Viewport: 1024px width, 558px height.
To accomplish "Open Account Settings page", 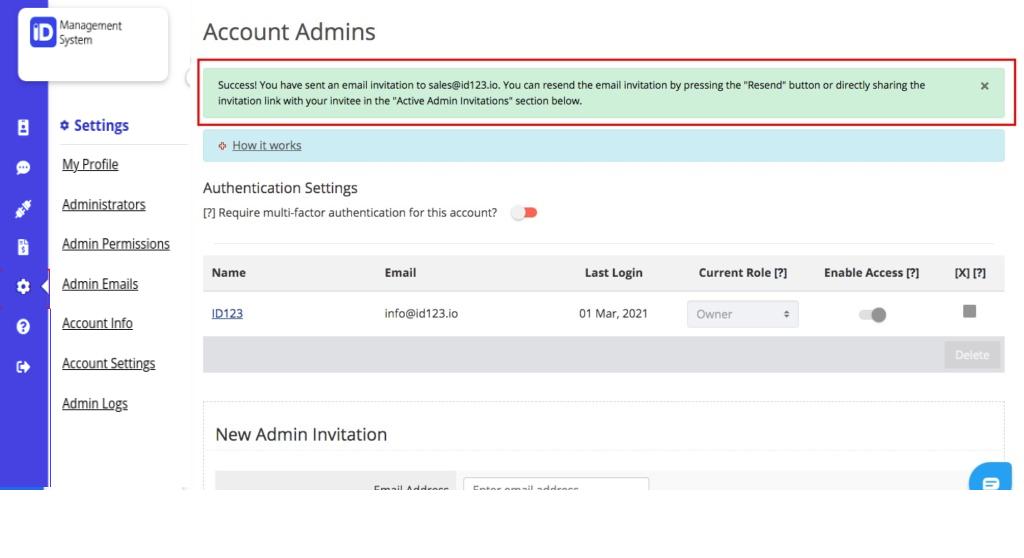I will pyautogui.click(x=108, y=363).
